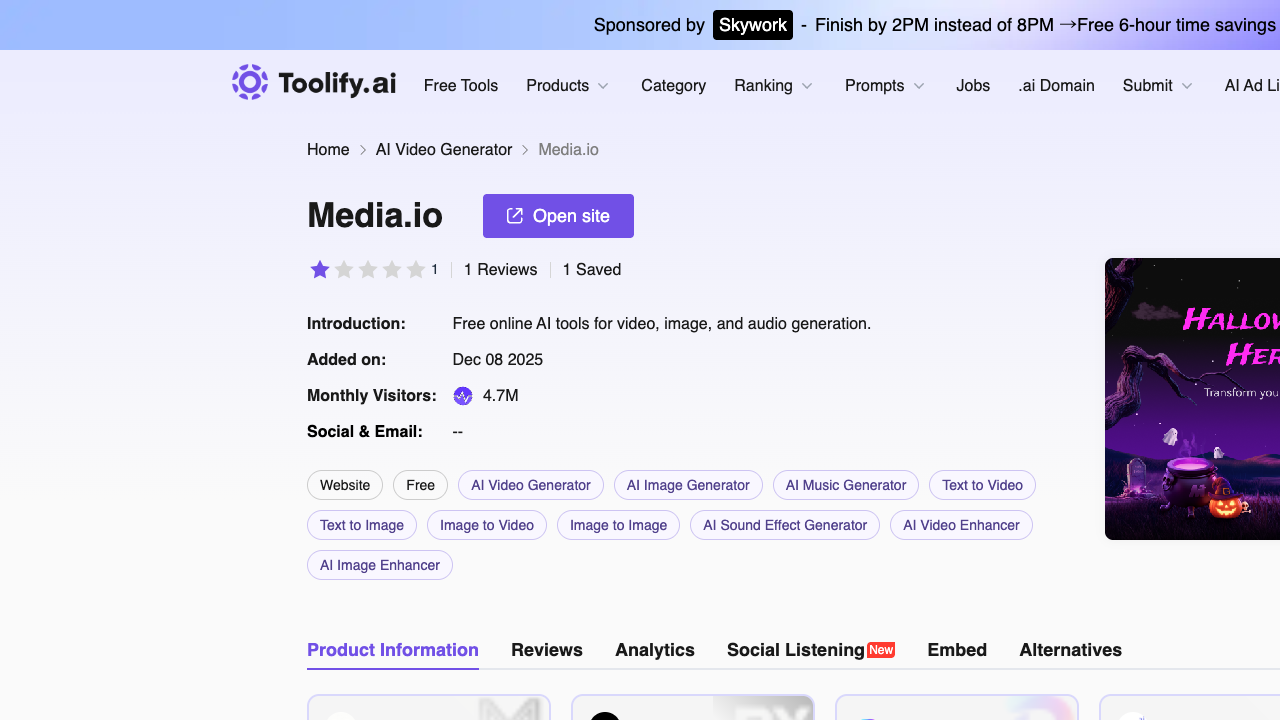Click the Media.io page title
1280x720 pixels.
tap(375, 216)
